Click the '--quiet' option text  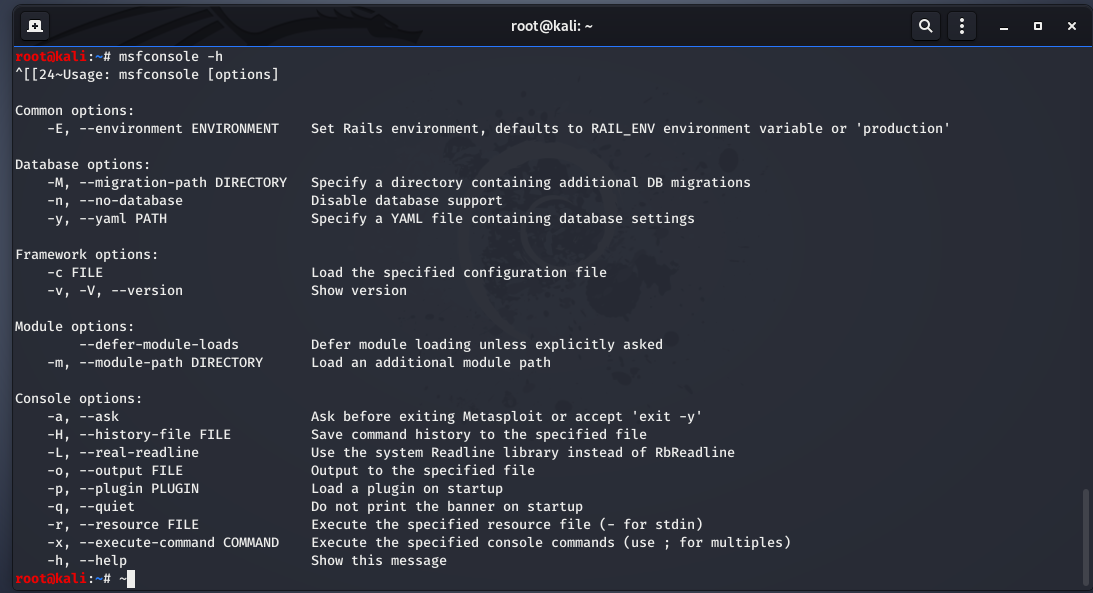pyautogui.click(x=107, y=507)
